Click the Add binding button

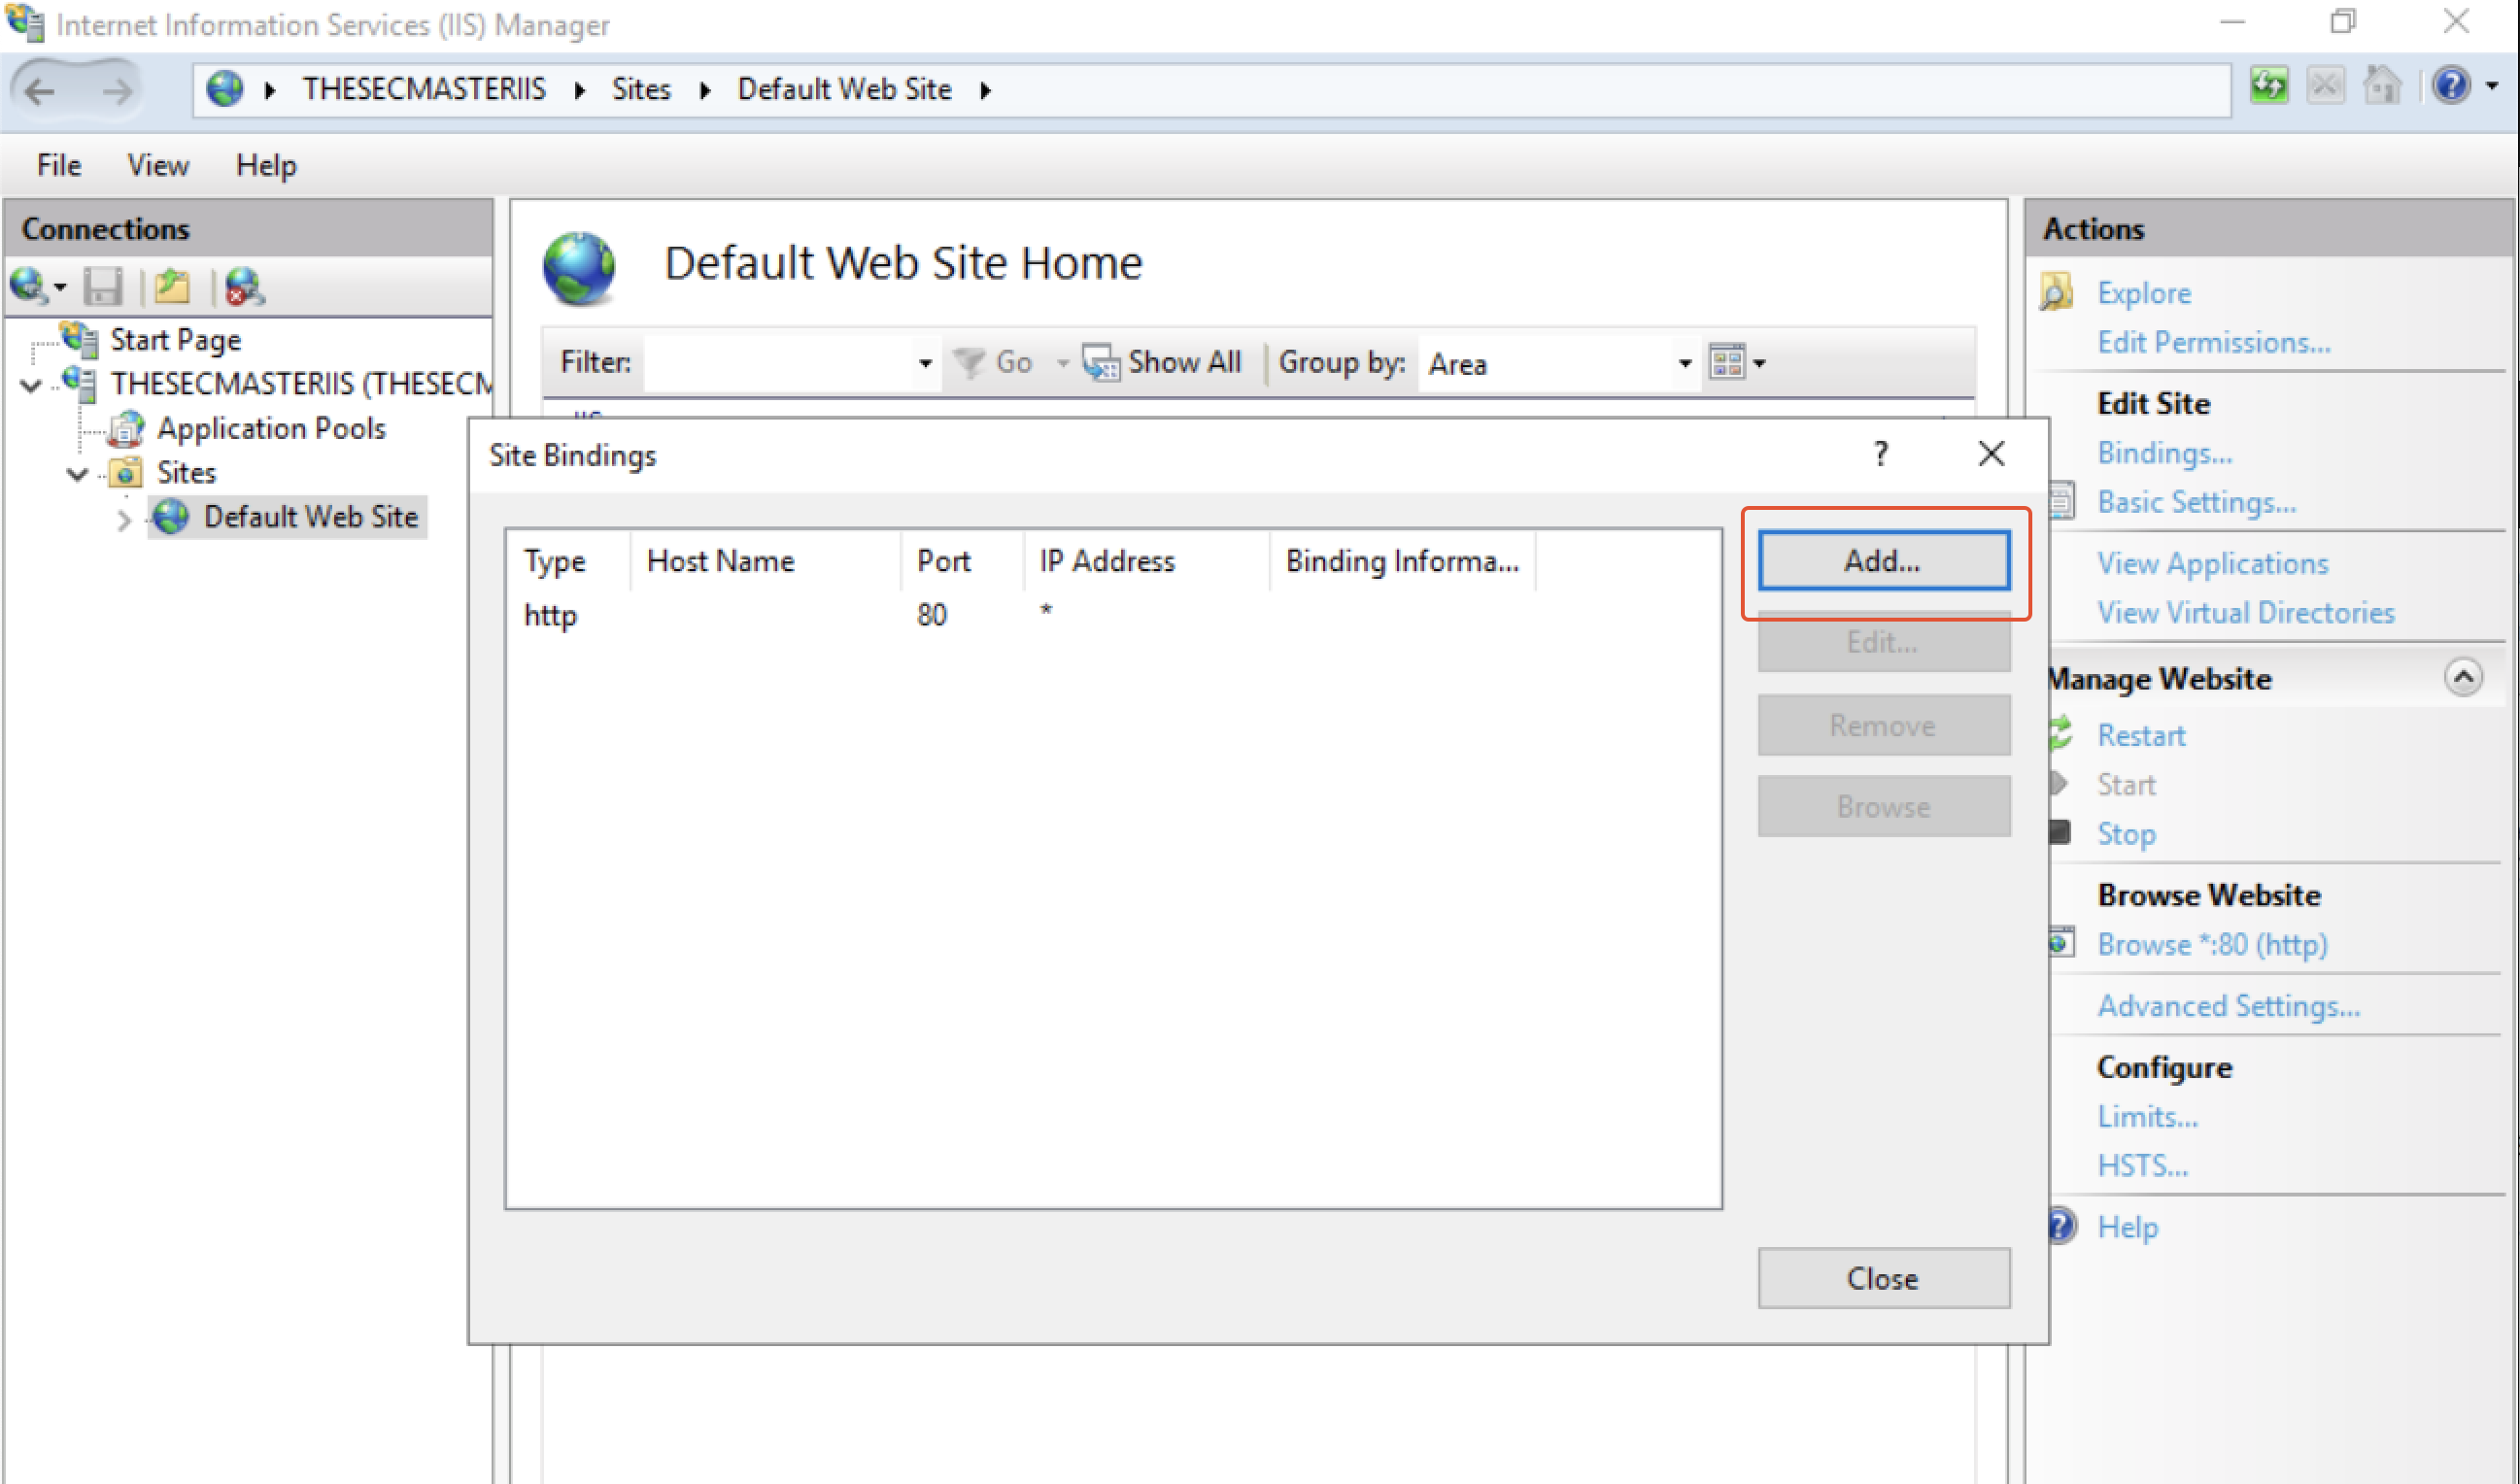pyautogui.click(x=1880, y=560)
